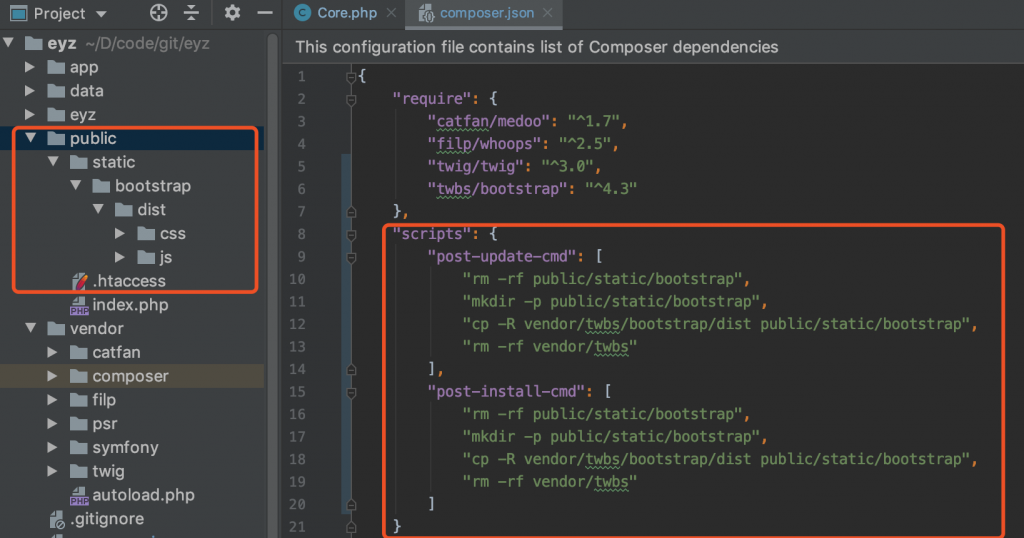This screenshot has width=1024, height=538.
Task: Expand the data folder
Action: (30, 90)
